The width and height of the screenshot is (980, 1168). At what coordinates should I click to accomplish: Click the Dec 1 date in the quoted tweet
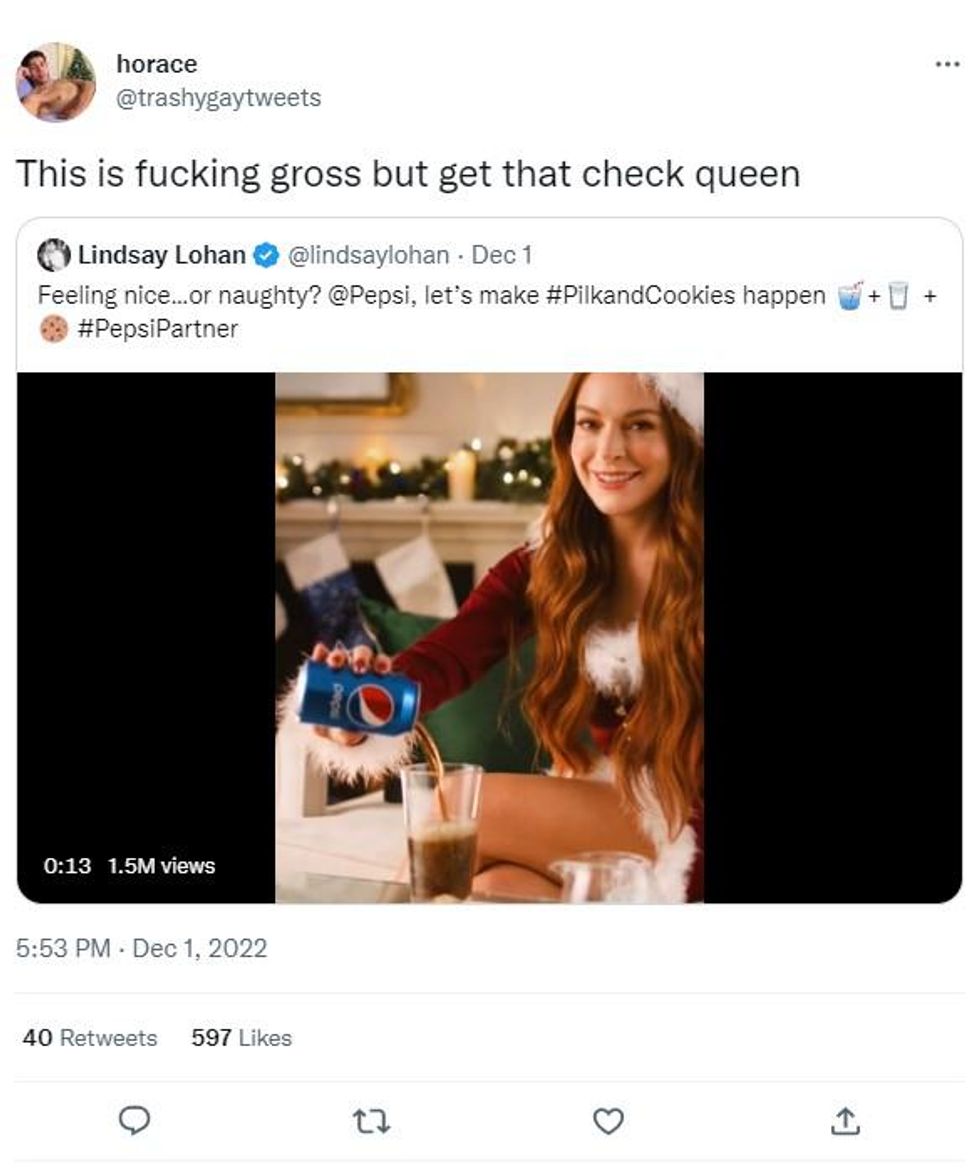502,255
